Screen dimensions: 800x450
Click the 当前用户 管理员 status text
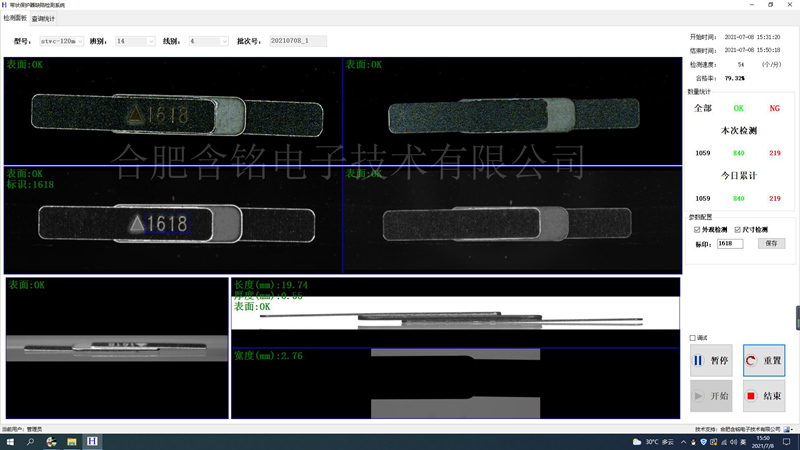point(22,430)
